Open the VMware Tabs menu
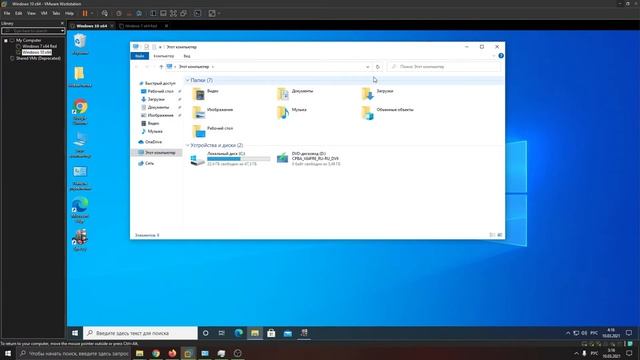The width and height of the screenshot is (640, 360). click(56, 13)
